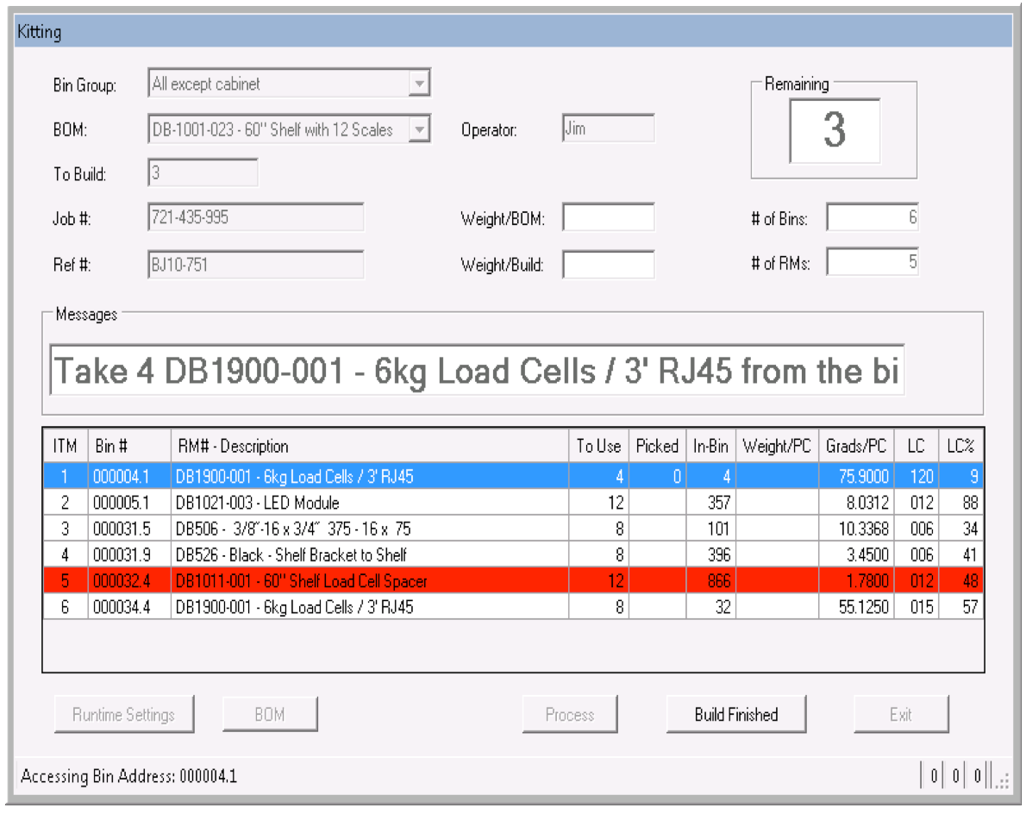This screenshot has height=814, width=1026.
Task: Click the Messages text box
Action: 477,370
